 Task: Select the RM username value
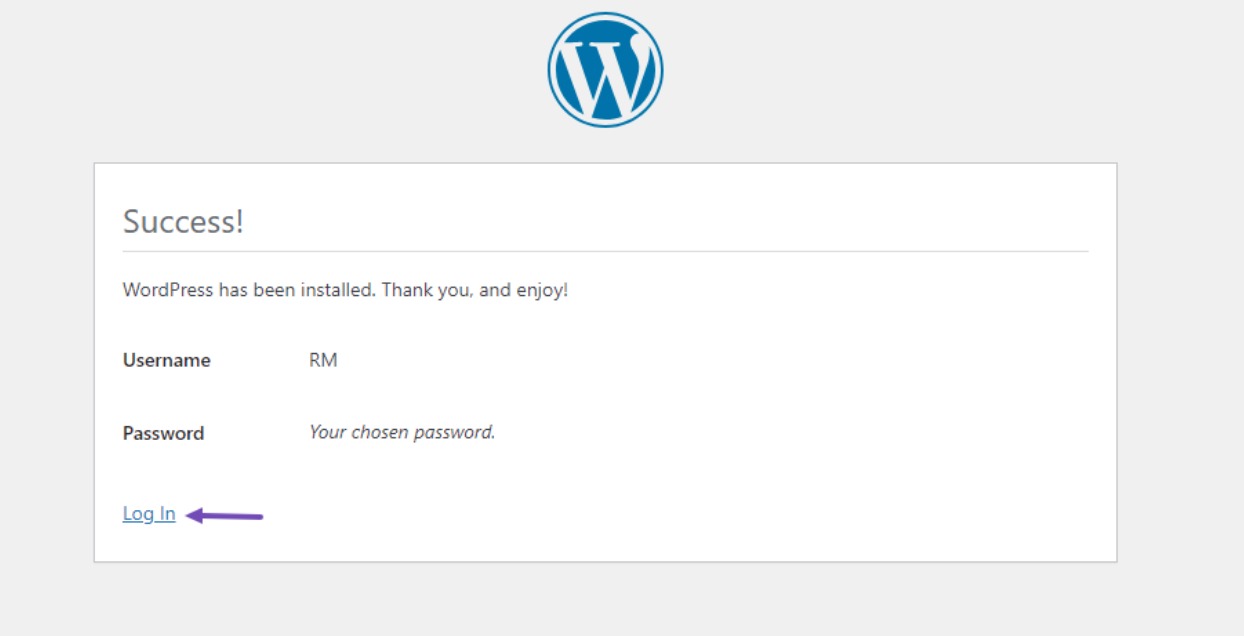pyautogui.click(x=323, y=361)
